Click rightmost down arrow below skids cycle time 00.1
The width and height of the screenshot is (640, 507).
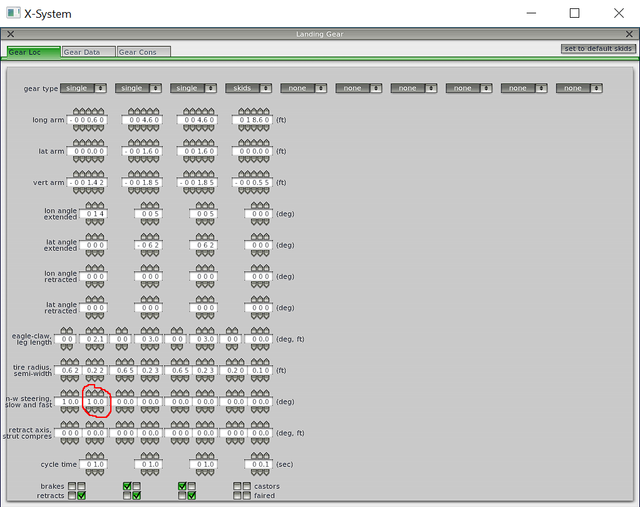click(266, 473)
